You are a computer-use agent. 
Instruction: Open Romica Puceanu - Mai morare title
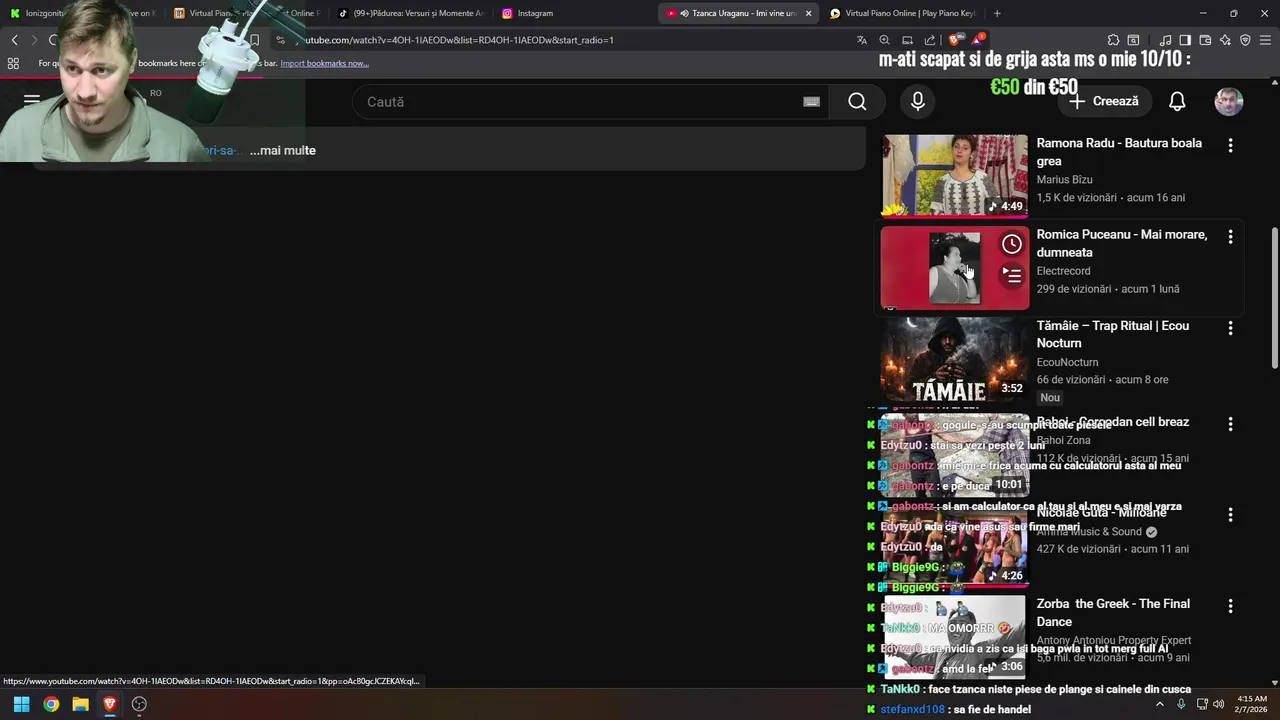(x=1122, y=244)
